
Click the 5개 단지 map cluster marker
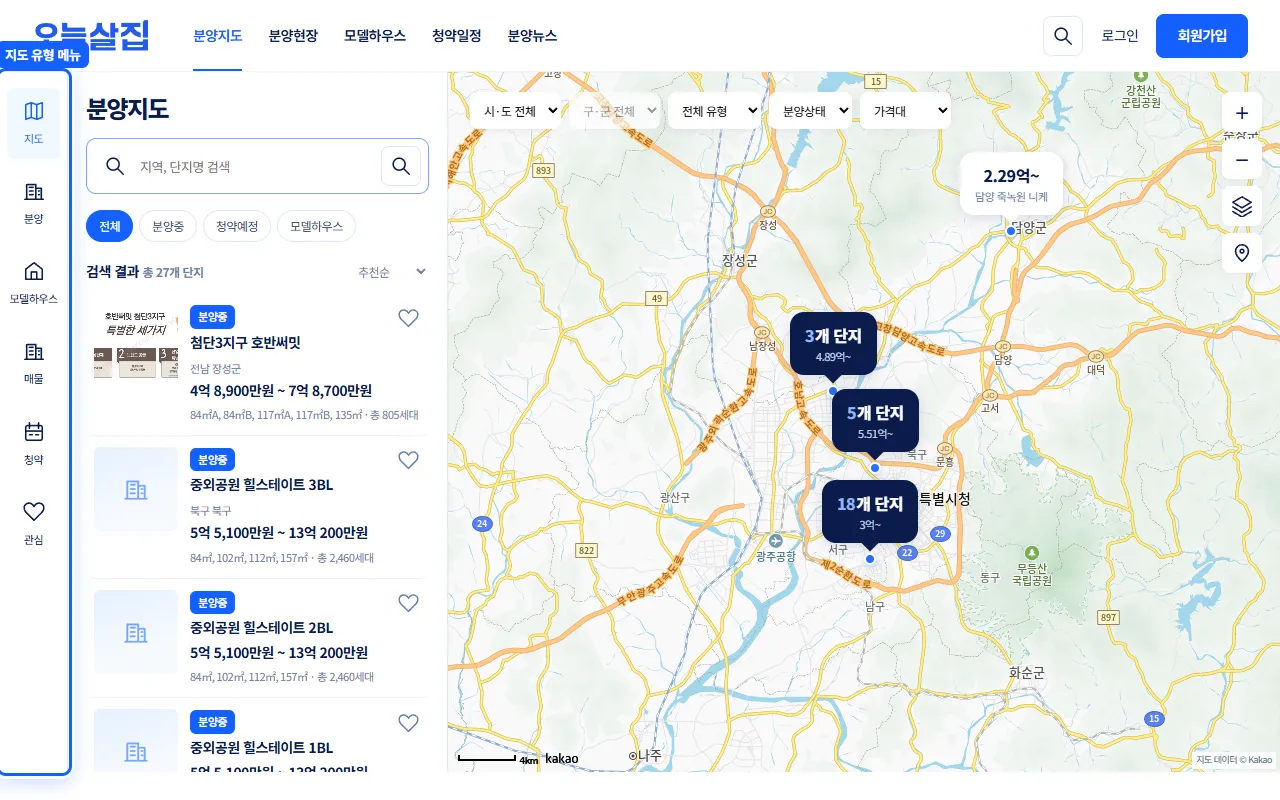coord(875,421)
